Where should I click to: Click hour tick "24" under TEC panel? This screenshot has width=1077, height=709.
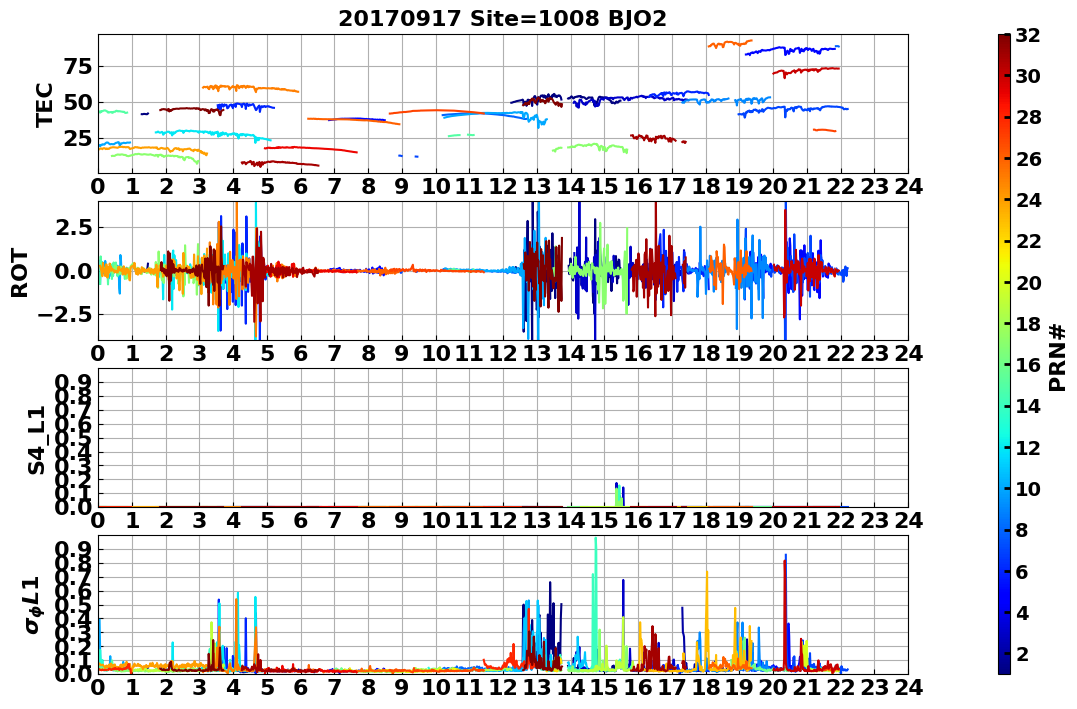[908, 186]
